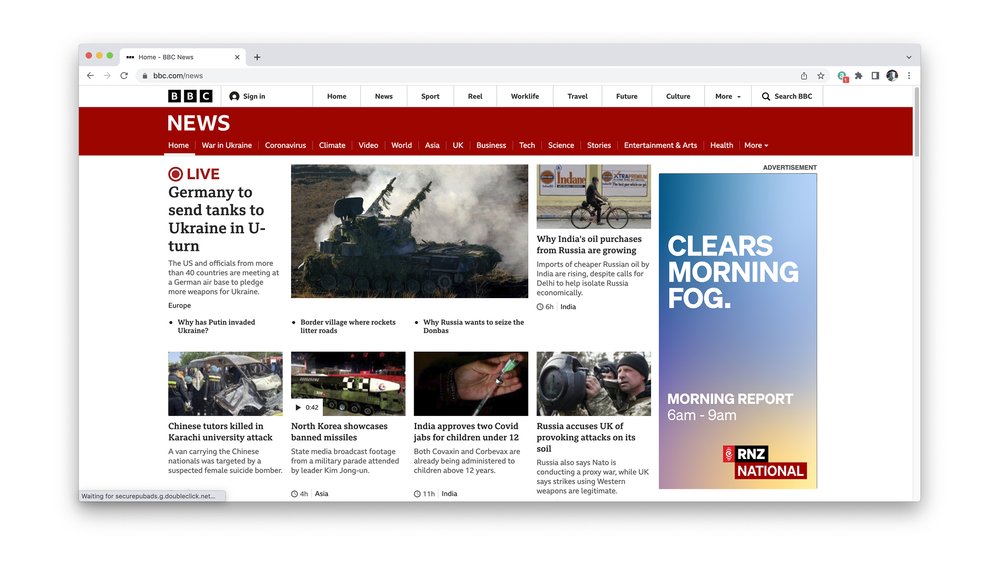Click the browser back arrow
The image size is (1000, 563).
90,75
